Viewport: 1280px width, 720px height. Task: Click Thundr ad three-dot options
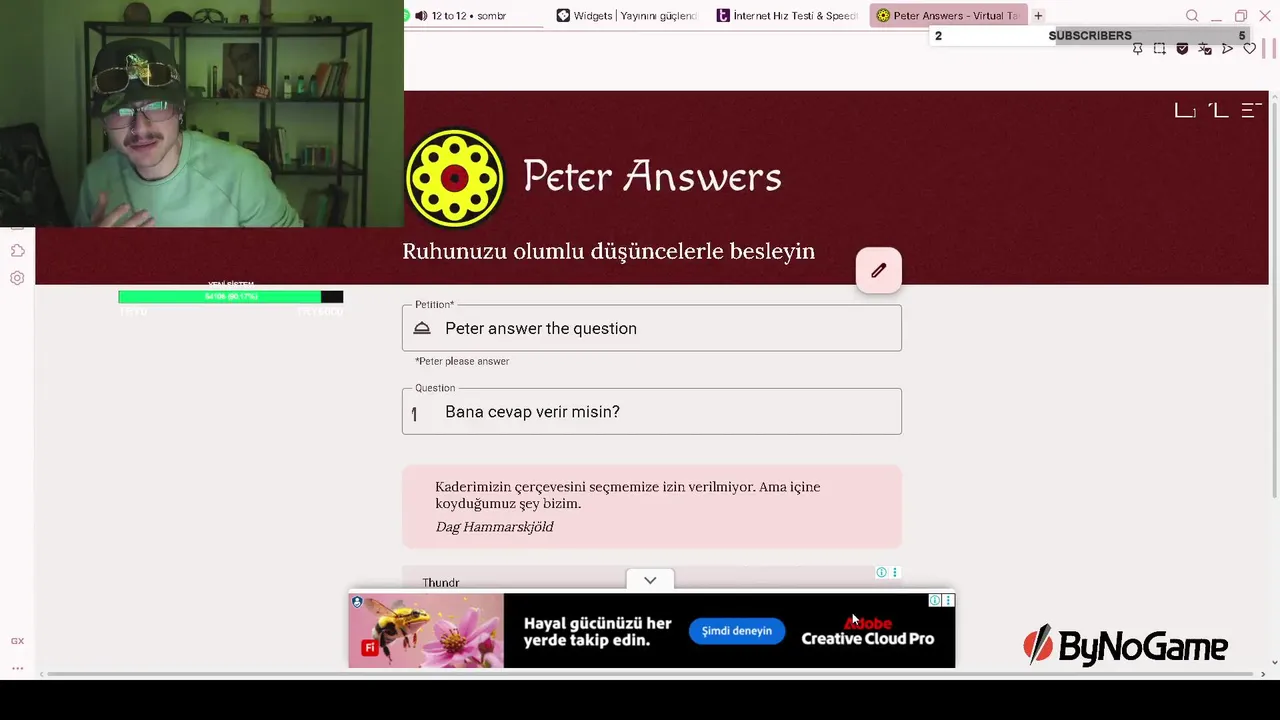point(895,572)
